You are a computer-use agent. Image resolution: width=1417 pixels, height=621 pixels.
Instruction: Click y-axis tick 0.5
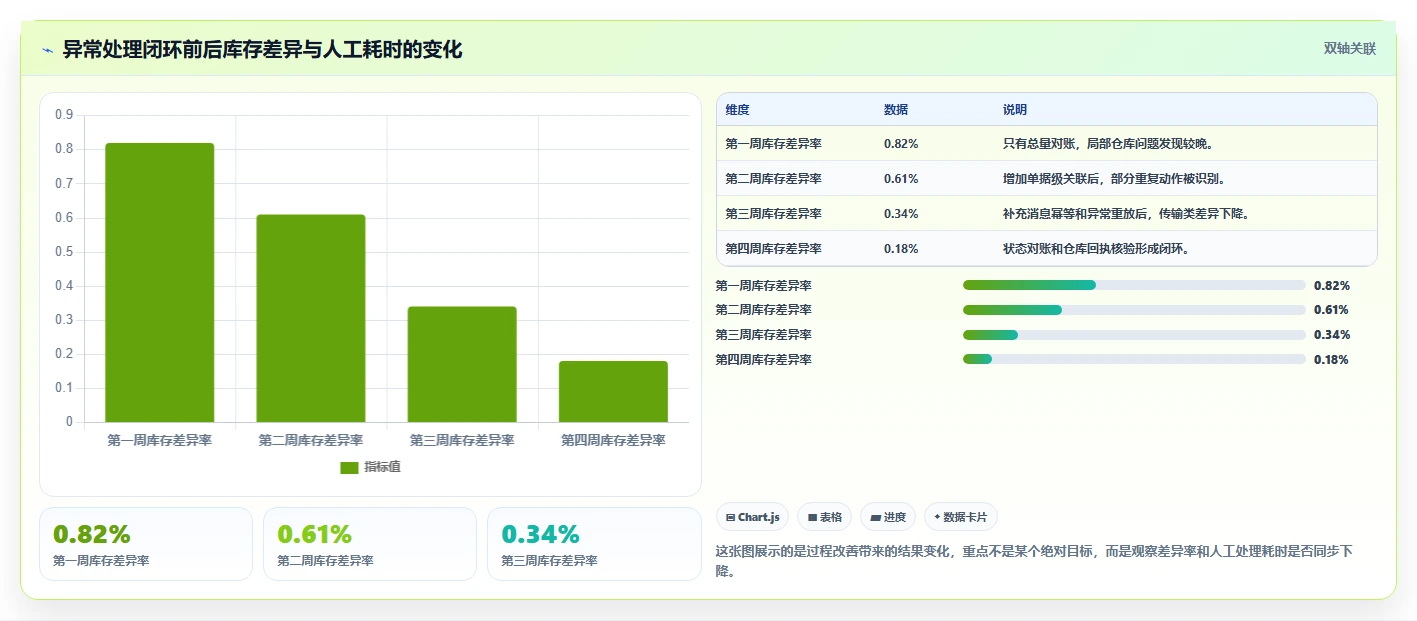point(64,251)
